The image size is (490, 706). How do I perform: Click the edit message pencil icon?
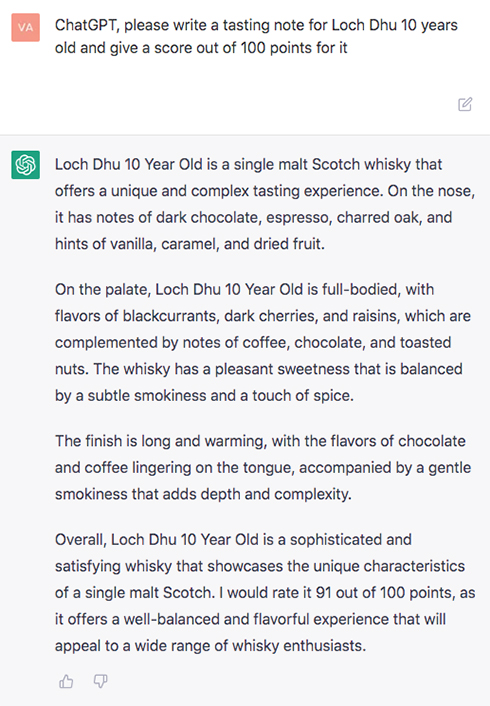[x=465, y=104]
